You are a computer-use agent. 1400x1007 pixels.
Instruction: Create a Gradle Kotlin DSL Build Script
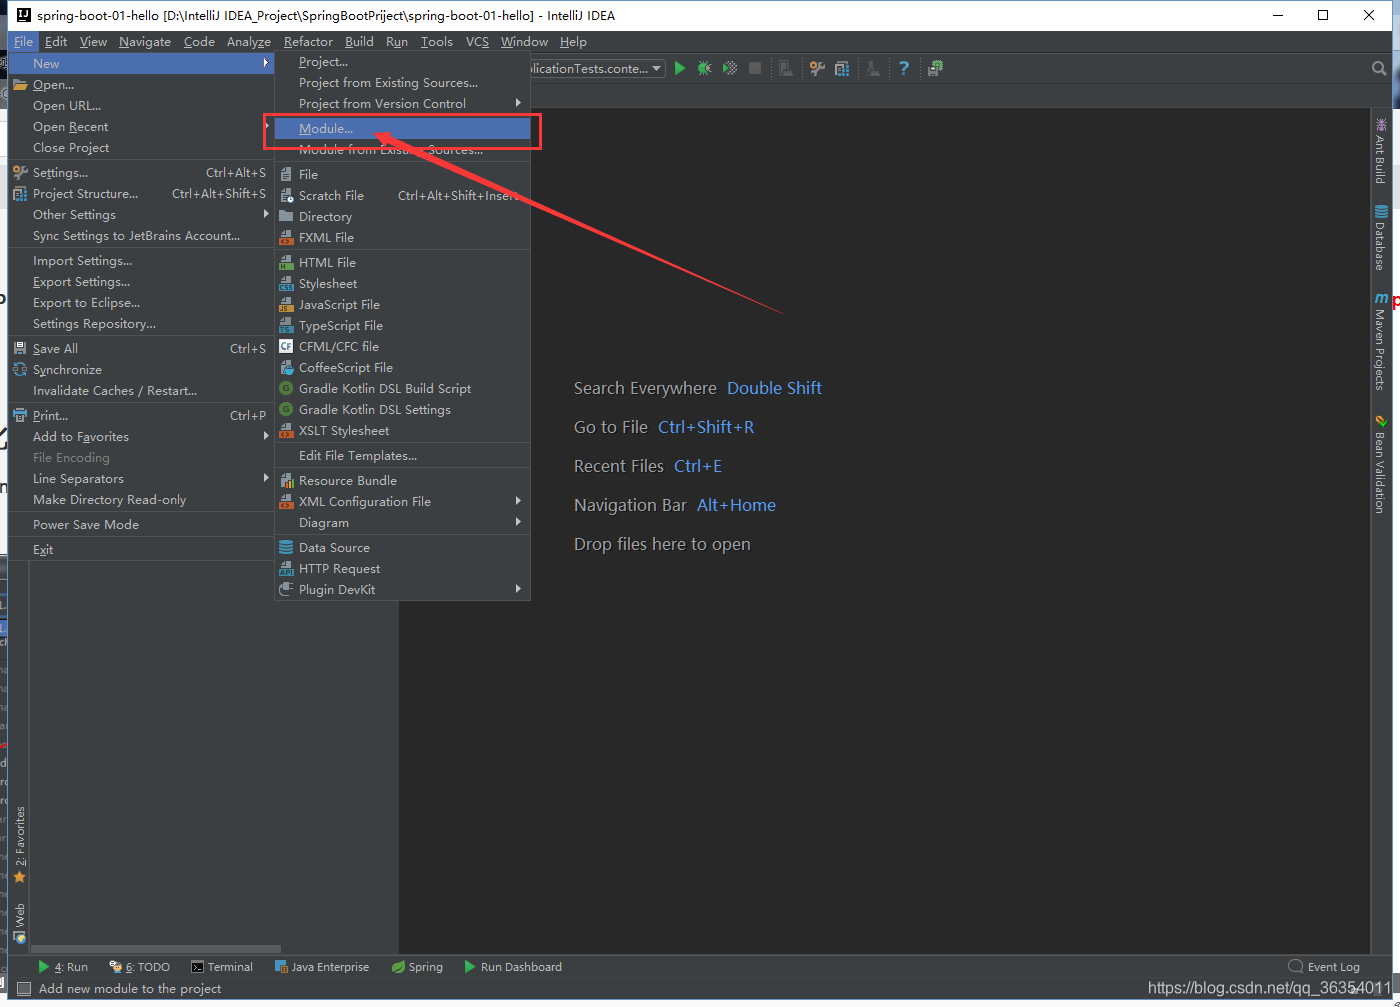[x=403, y=389]
